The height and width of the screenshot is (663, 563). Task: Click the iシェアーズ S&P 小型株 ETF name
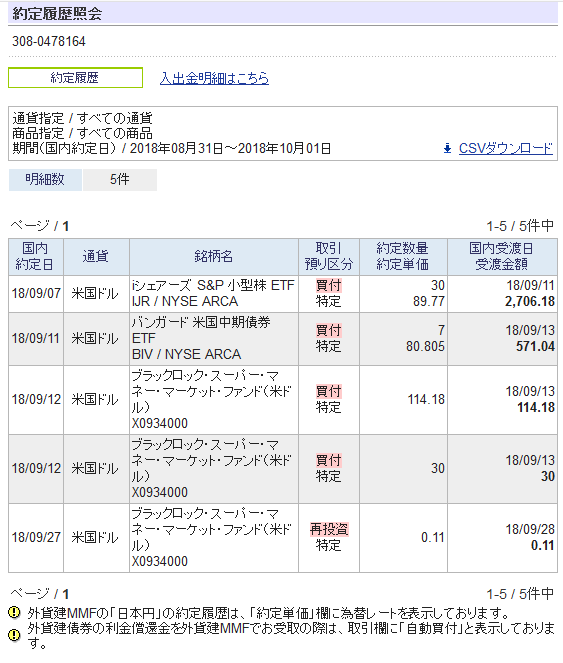(213, 285)
